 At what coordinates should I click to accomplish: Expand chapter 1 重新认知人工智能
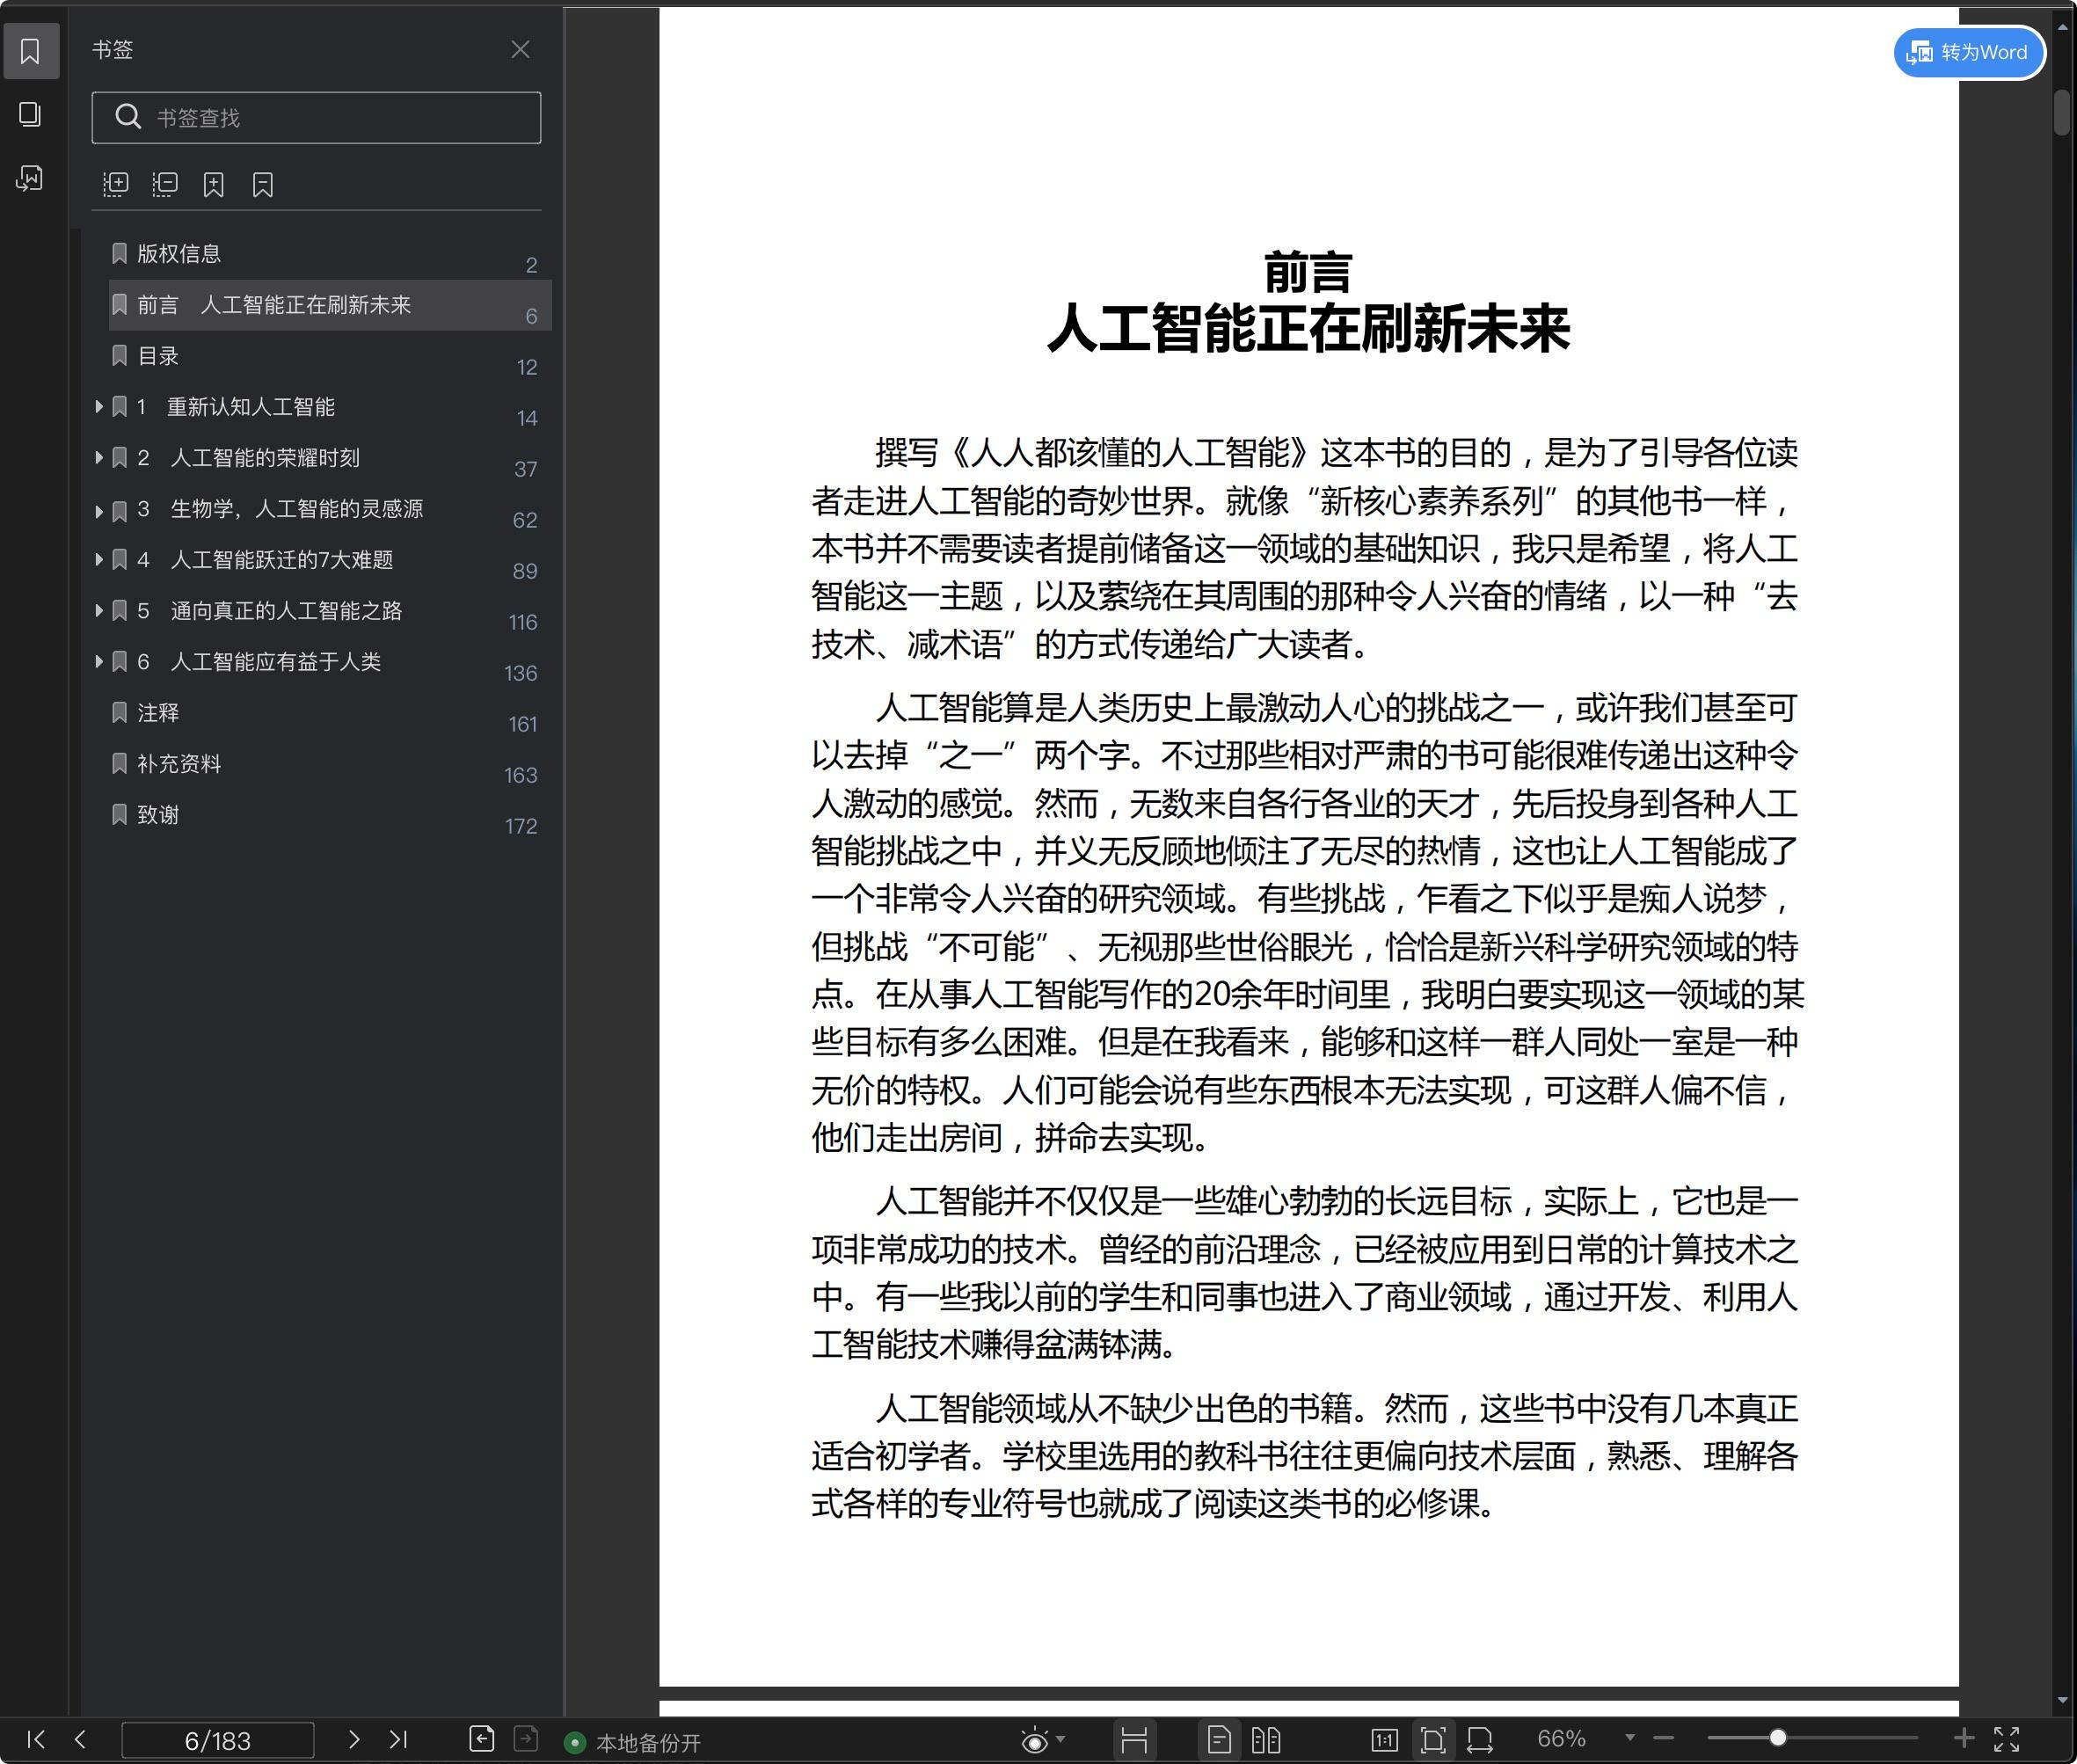tap(99, 406)
